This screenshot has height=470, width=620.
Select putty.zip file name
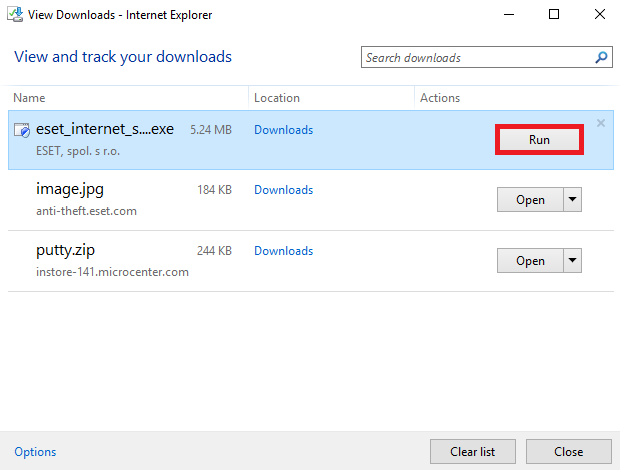click(66, 251)
